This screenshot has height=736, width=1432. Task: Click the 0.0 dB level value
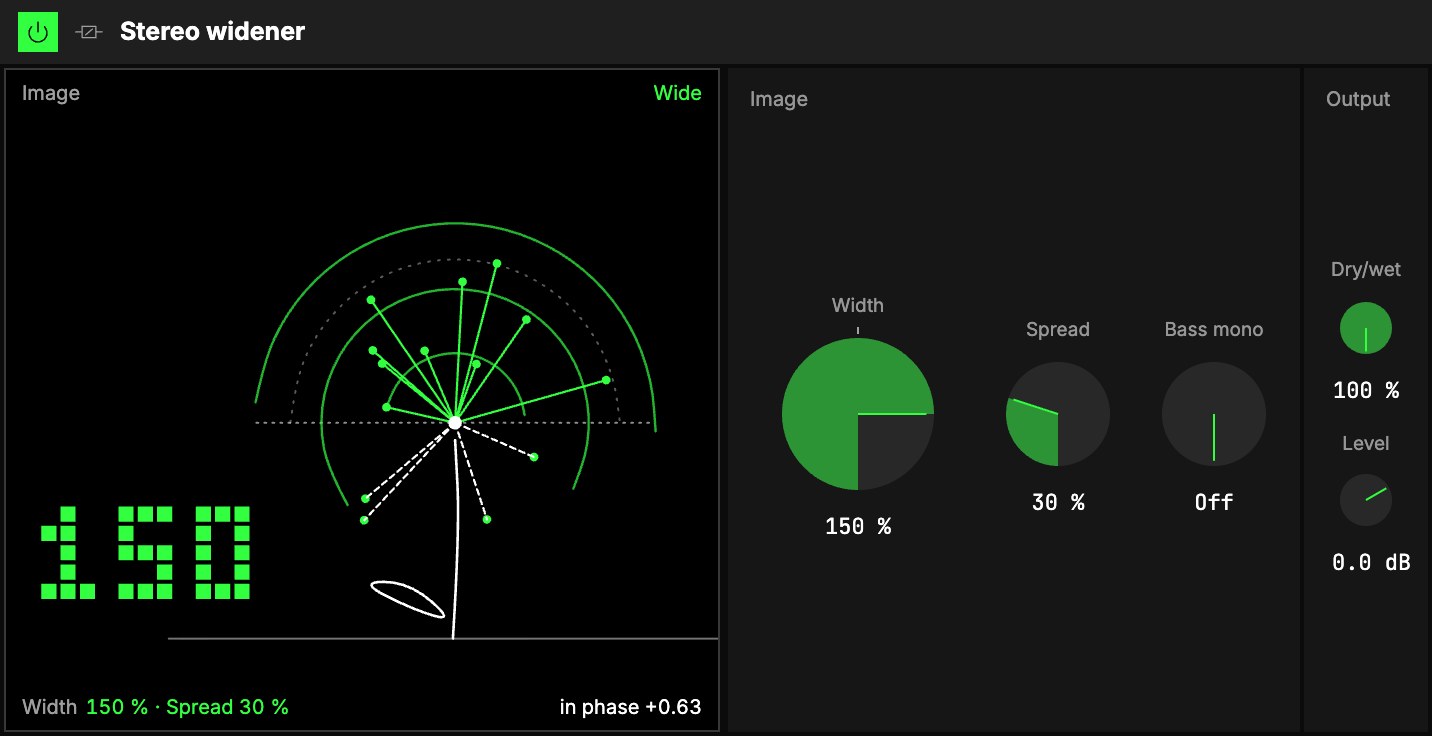point(1371,563)
